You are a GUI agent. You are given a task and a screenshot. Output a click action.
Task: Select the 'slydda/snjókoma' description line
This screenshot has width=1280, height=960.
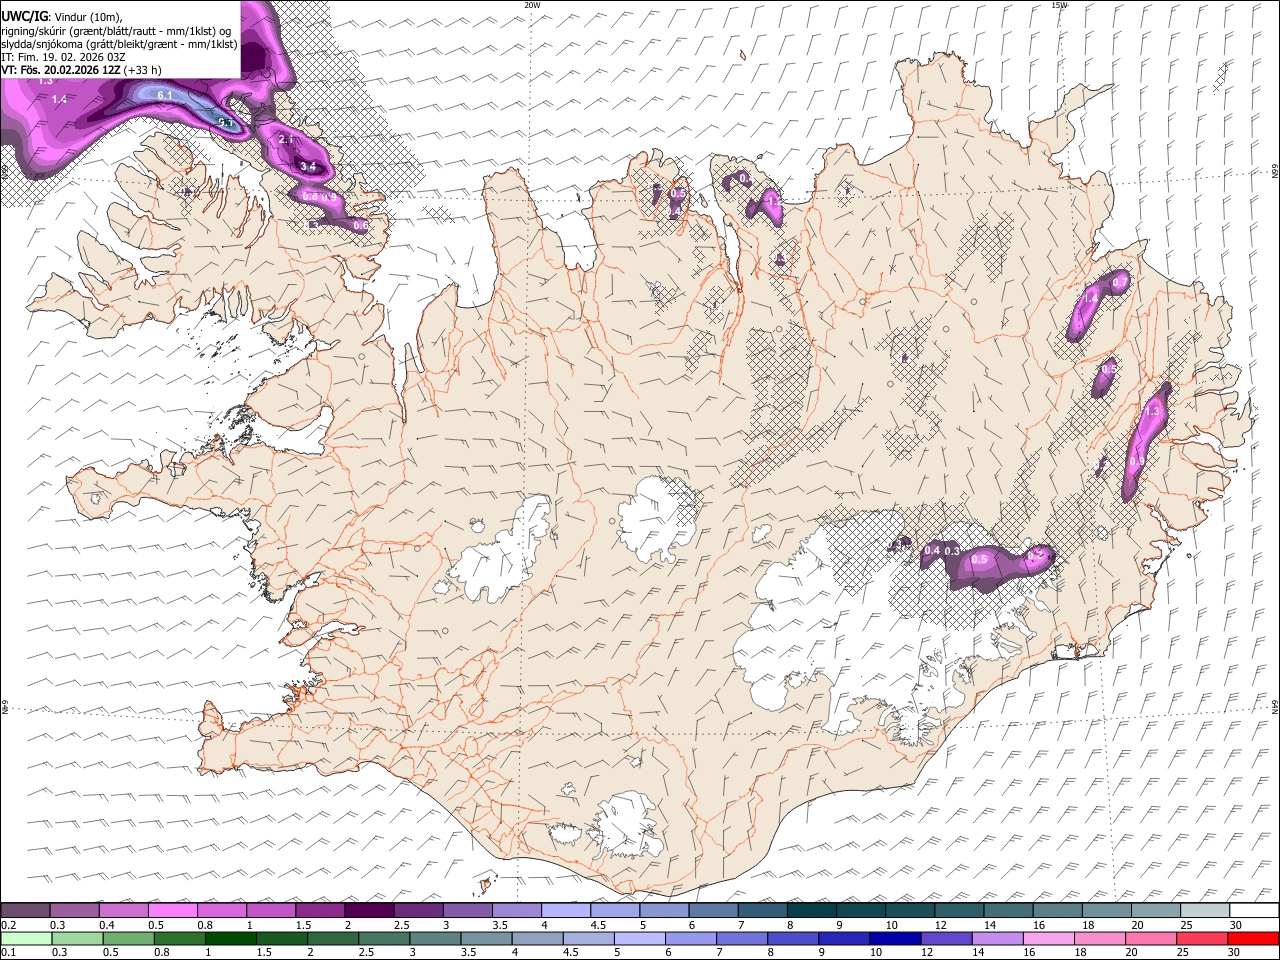(x=119, y=44)
